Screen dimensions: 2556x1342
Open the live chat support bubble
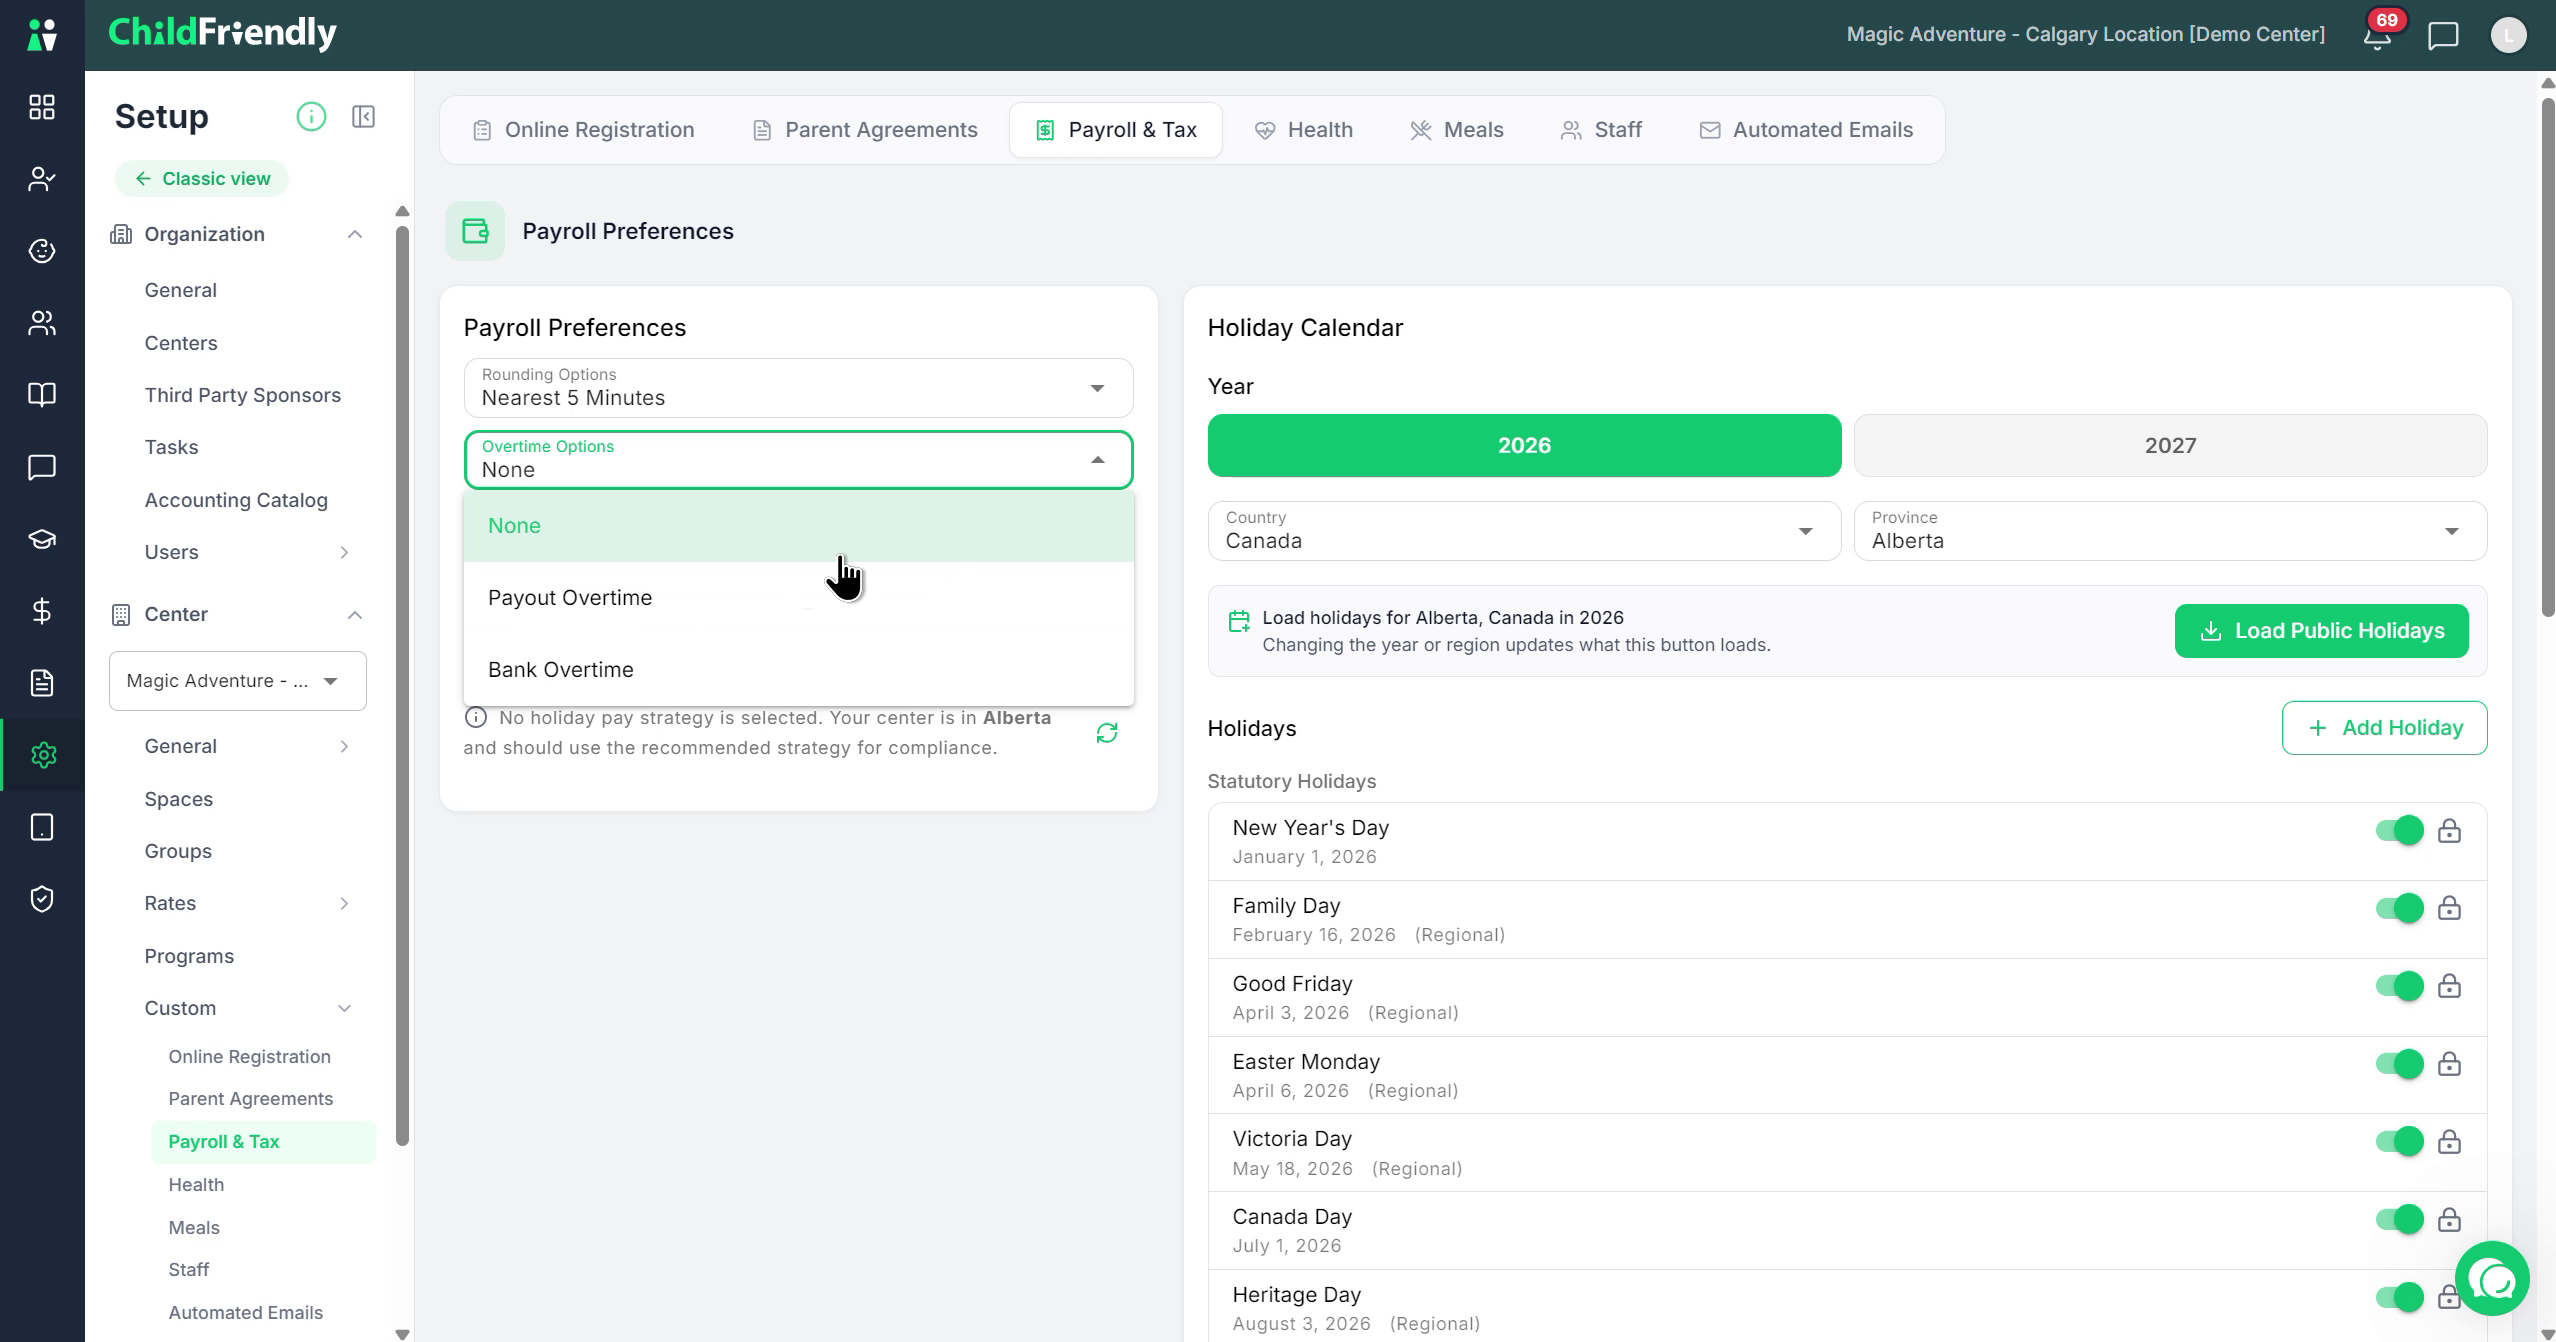(2492, 1279)
